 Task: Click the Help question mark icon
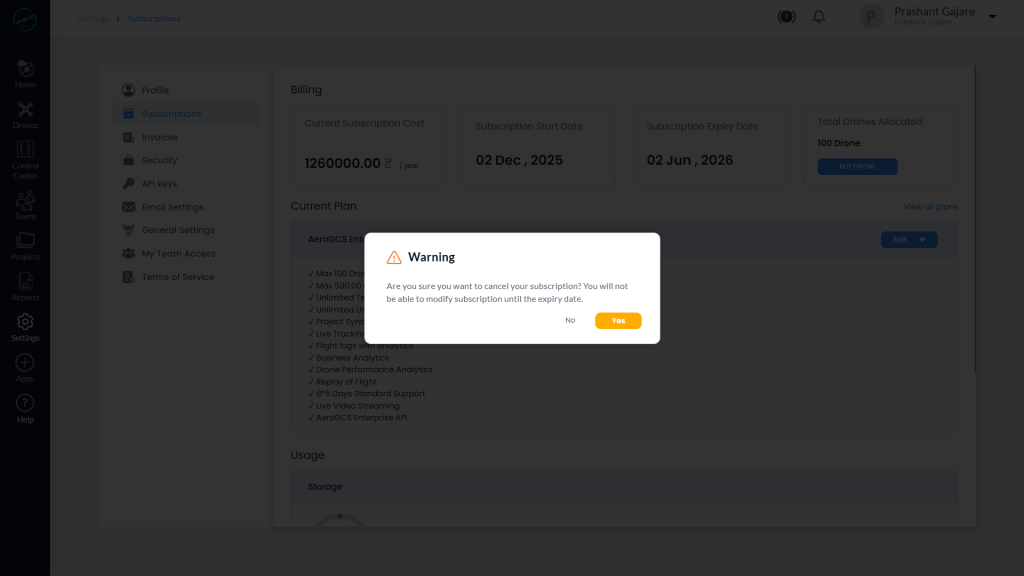24,404
